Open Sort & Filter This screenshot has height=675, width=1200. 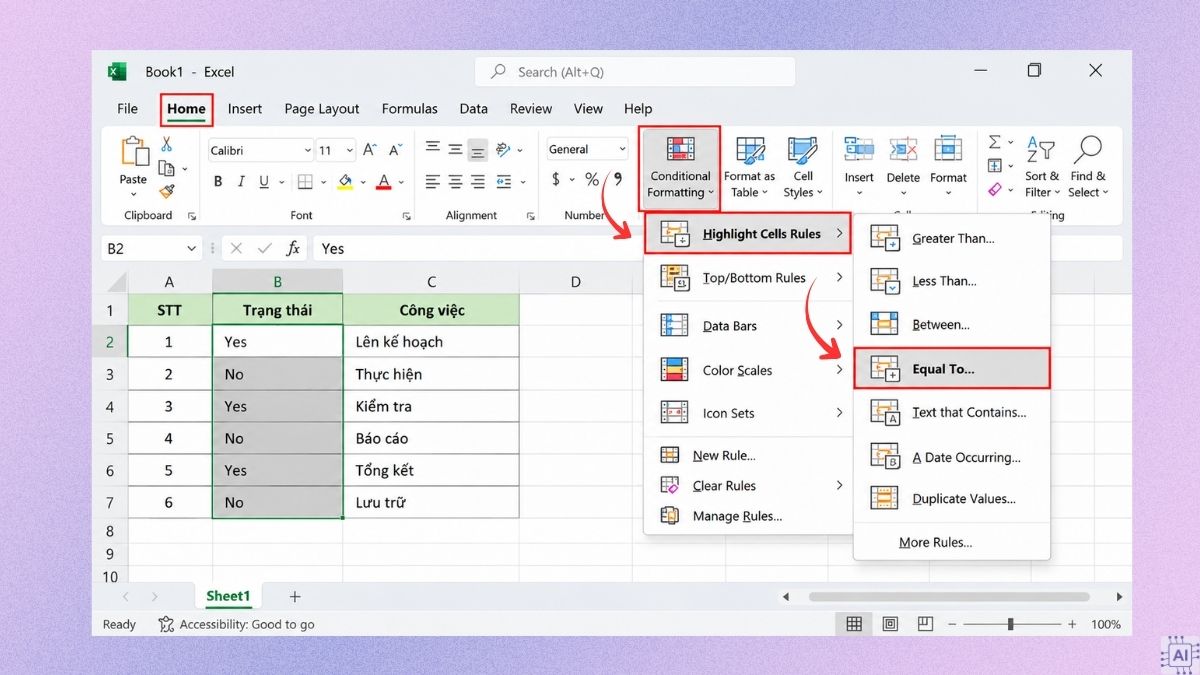1042,167
